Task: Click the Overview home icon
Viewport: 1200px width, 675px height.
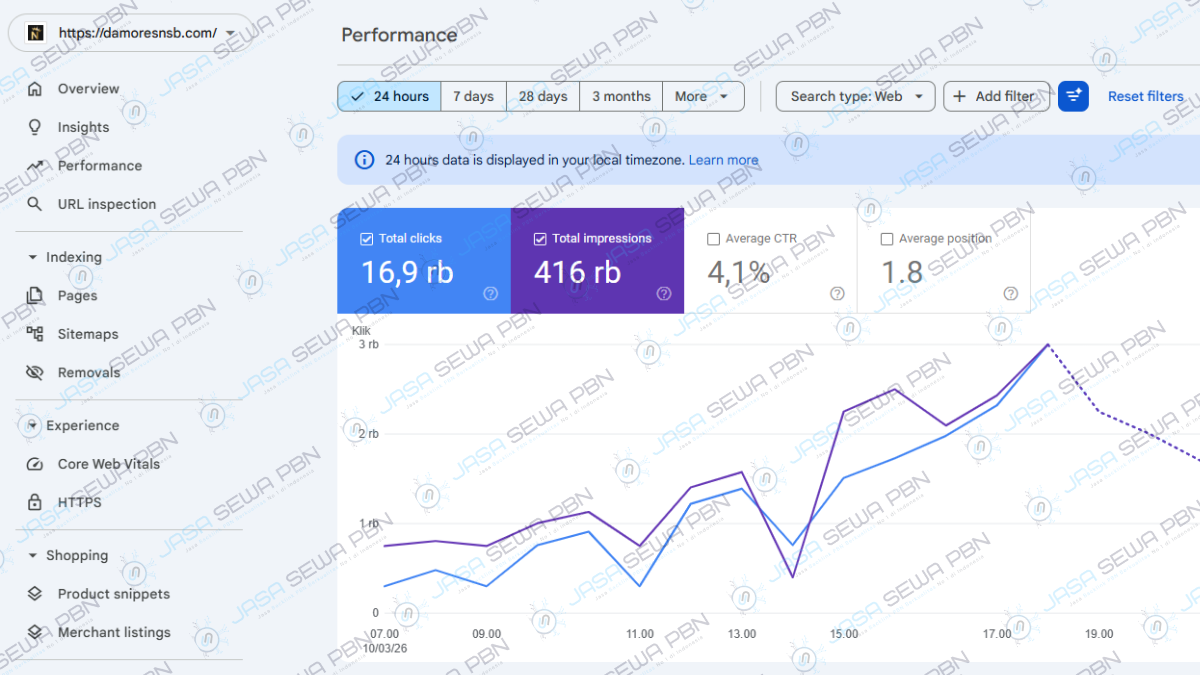Action: (x=35, y=89)
